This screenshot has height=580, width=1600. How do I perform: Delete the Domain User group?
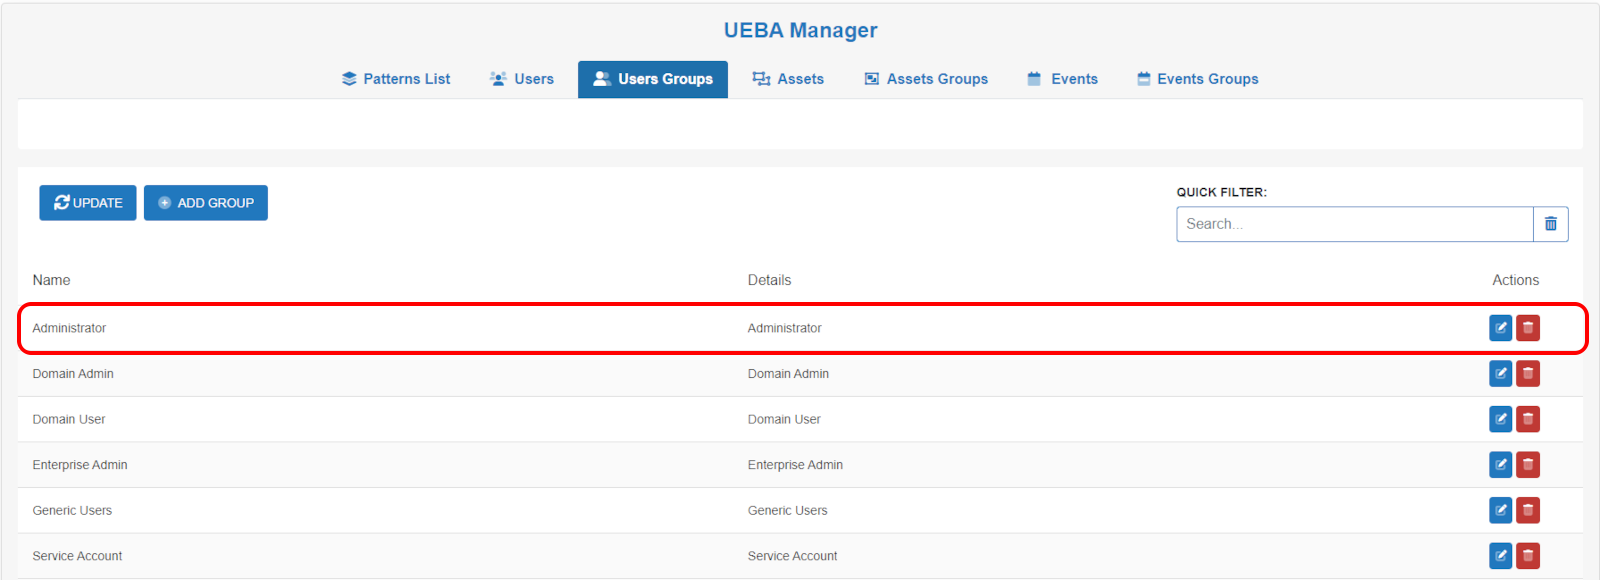[x=1528, y=419]
